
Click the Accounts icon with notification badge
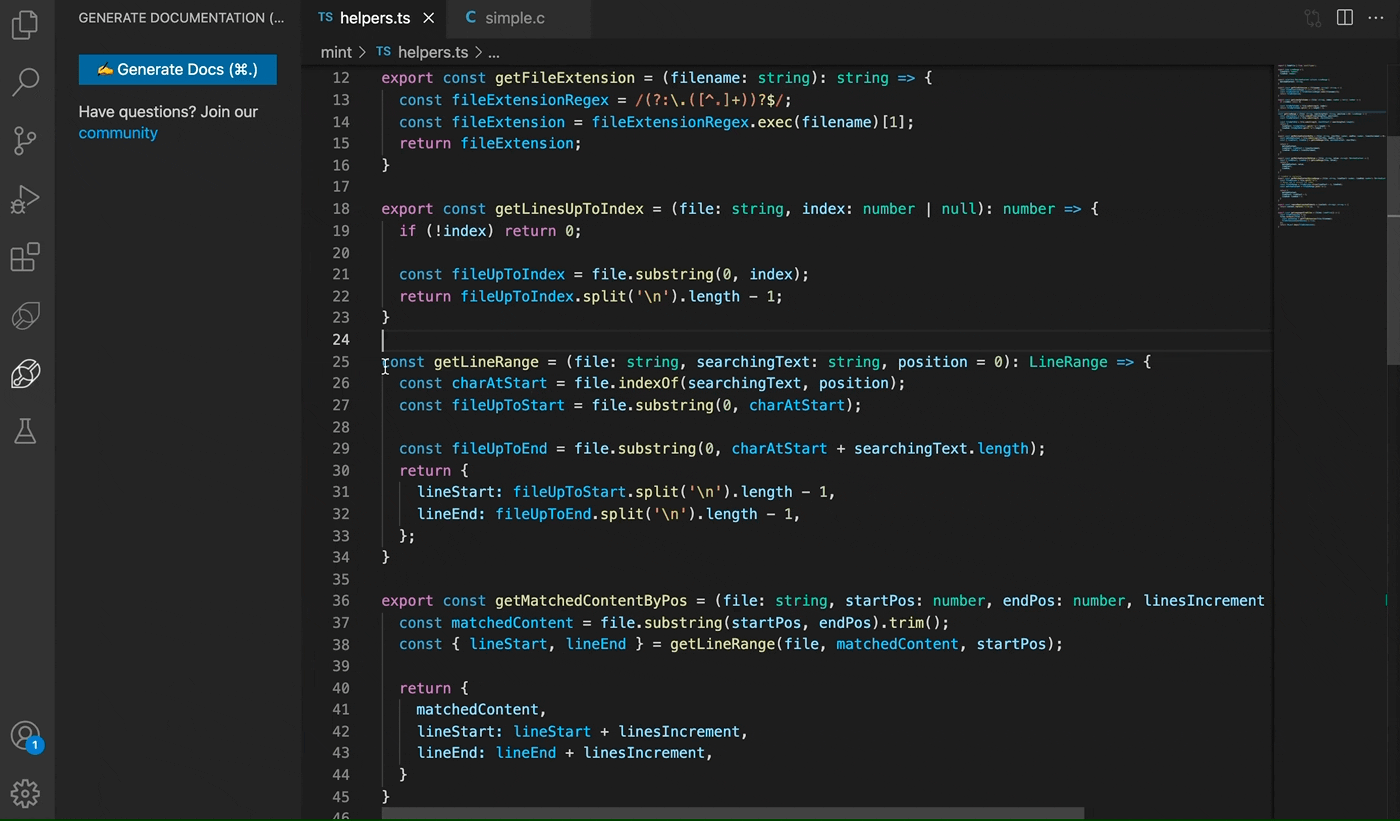click(x=25, y=736)
